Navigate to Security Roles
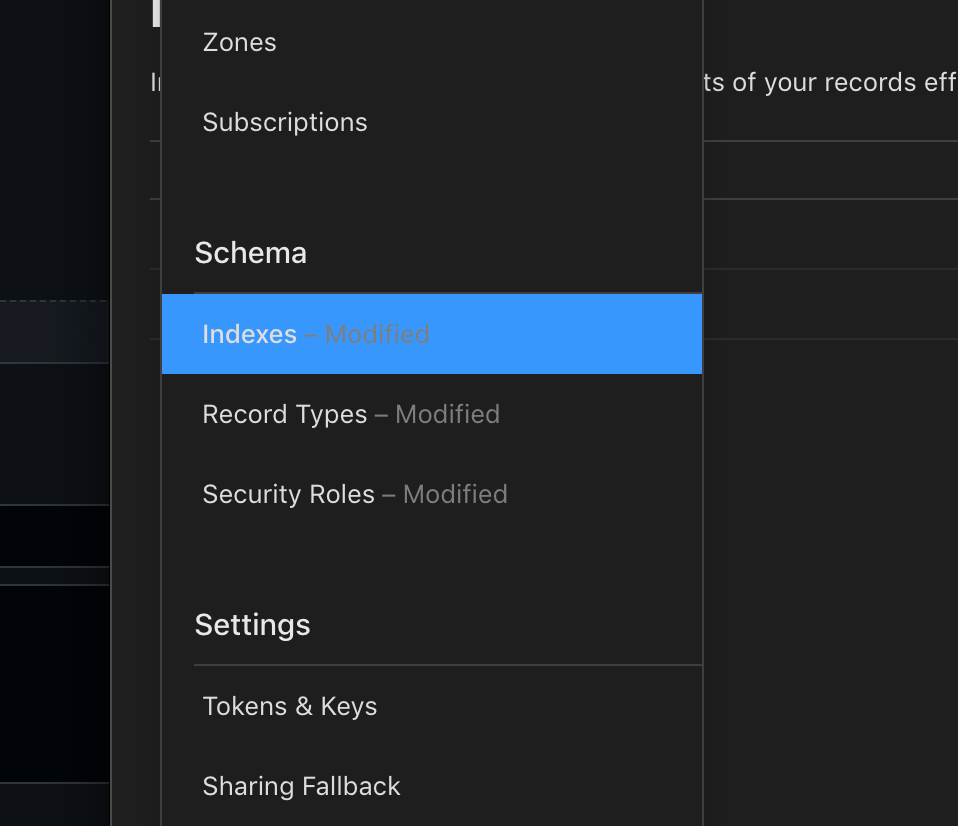Image resolution: width=958 pixels, height=826 pixels. 288,494
